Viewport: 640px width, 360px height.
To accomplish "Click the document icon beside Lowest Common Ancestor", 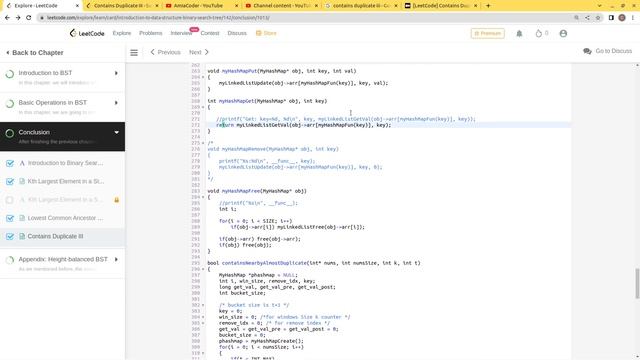I will 22,218.
